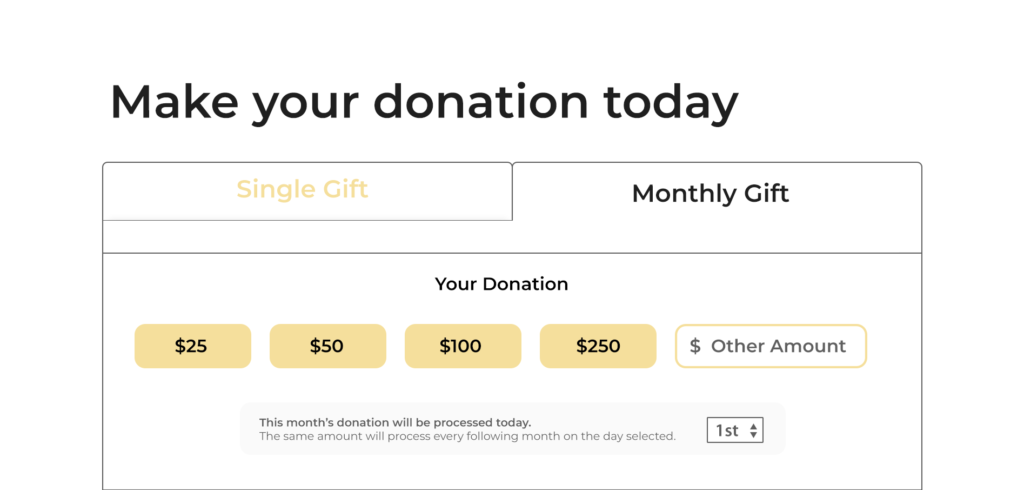Donate using the $250 button
Image resolution: width=1024 pixels, height=490 pixels.
point(597,346)
